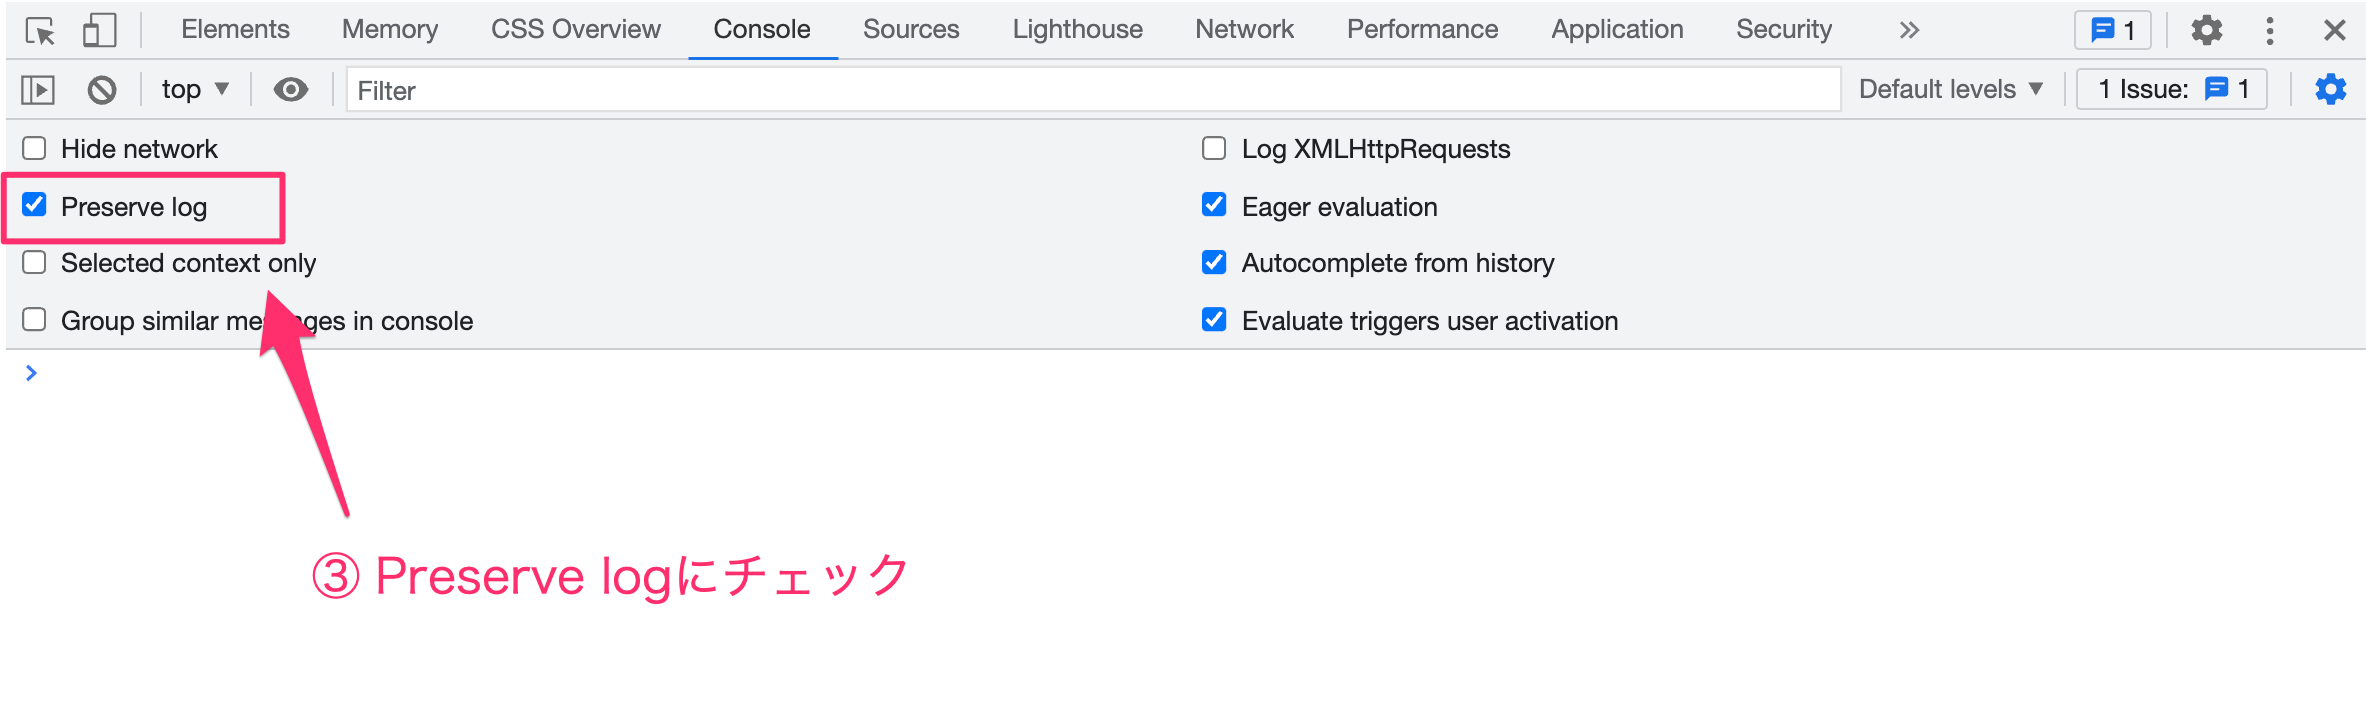
Task: Select the Console tab
Action: [x=762, y=29]
